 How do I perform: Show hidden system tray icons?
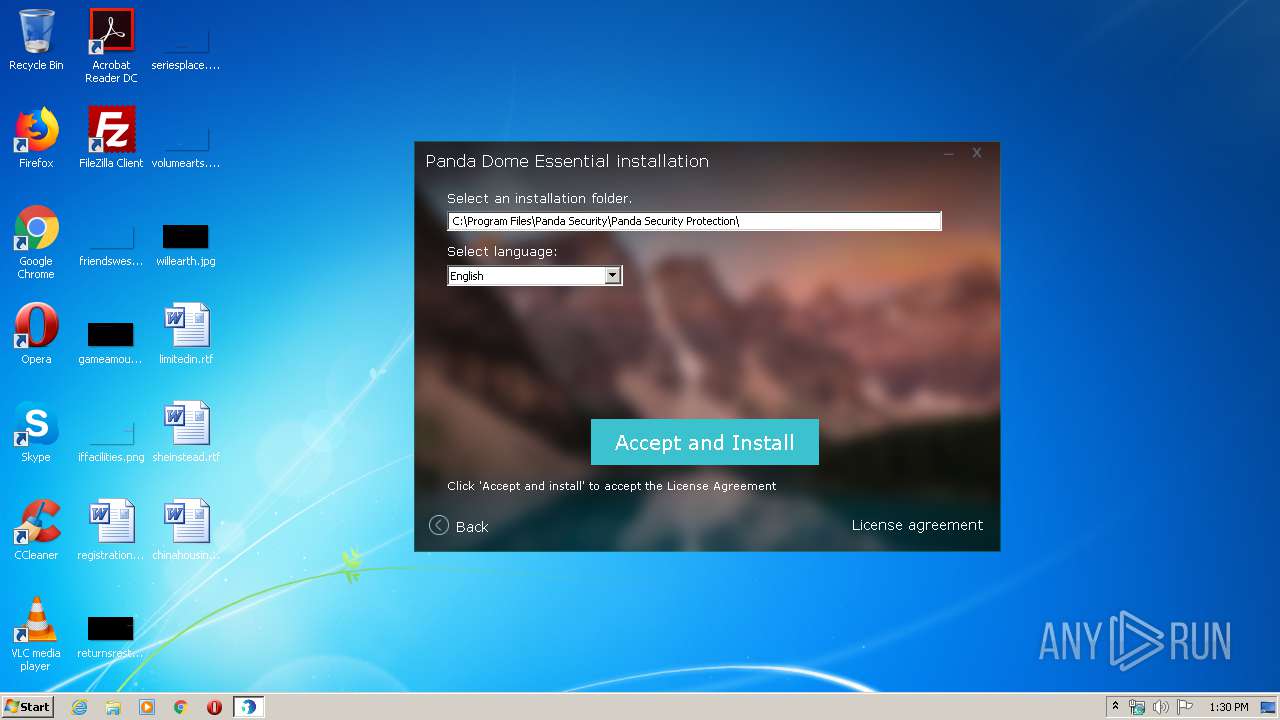1115,706
